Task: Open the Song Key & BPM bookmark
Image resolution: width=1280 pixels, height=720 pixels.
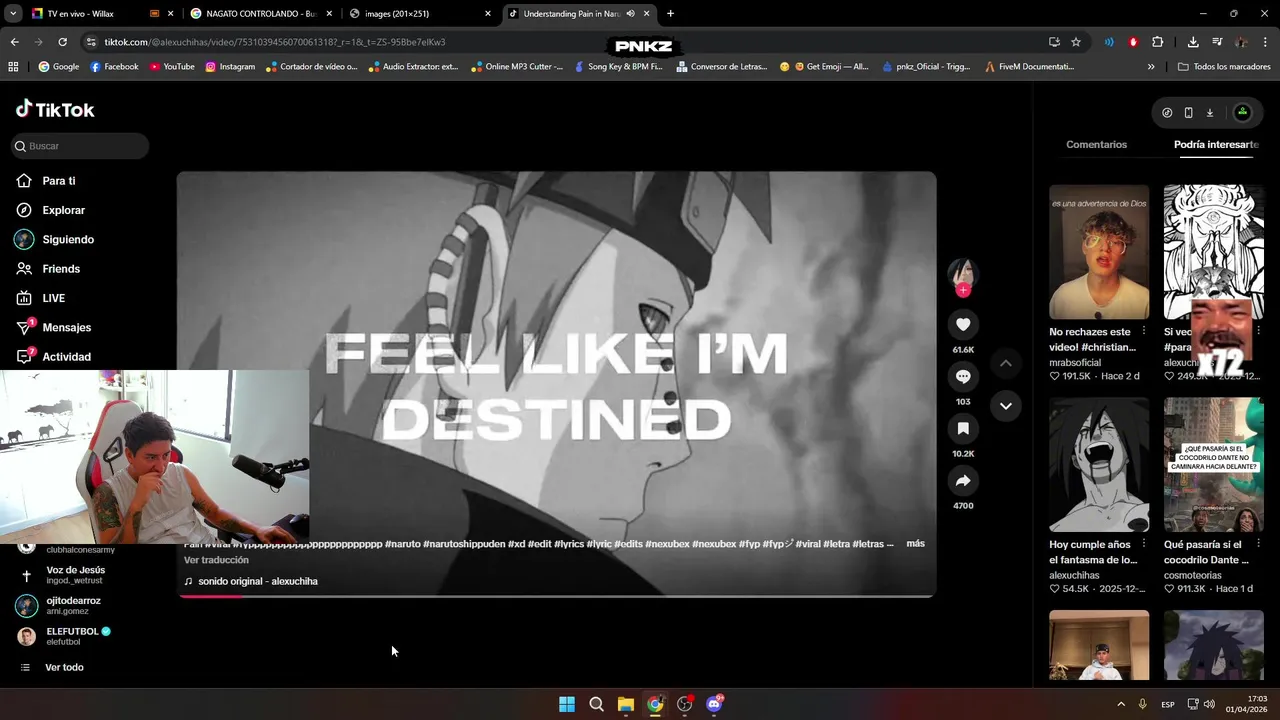Action: tap(618, 67)
